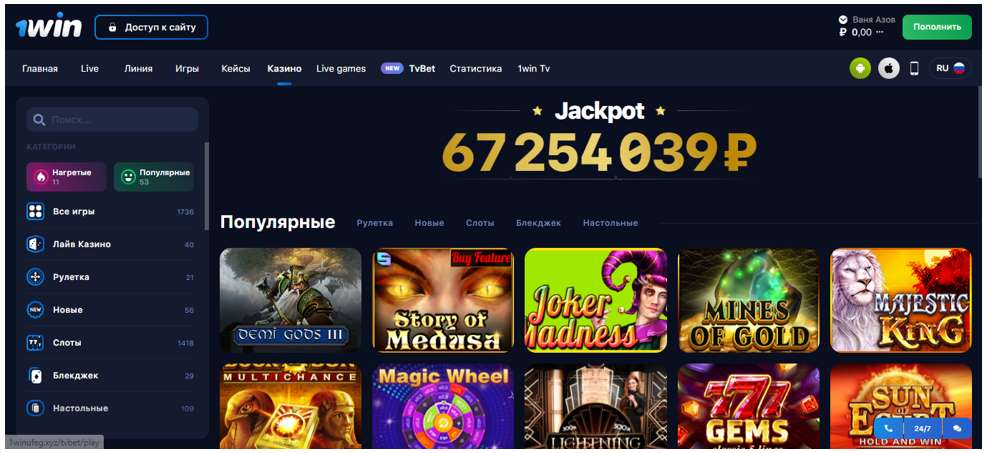Switch to the Live games tab
The width and height of the screenshot is (997, 453).
341,69
